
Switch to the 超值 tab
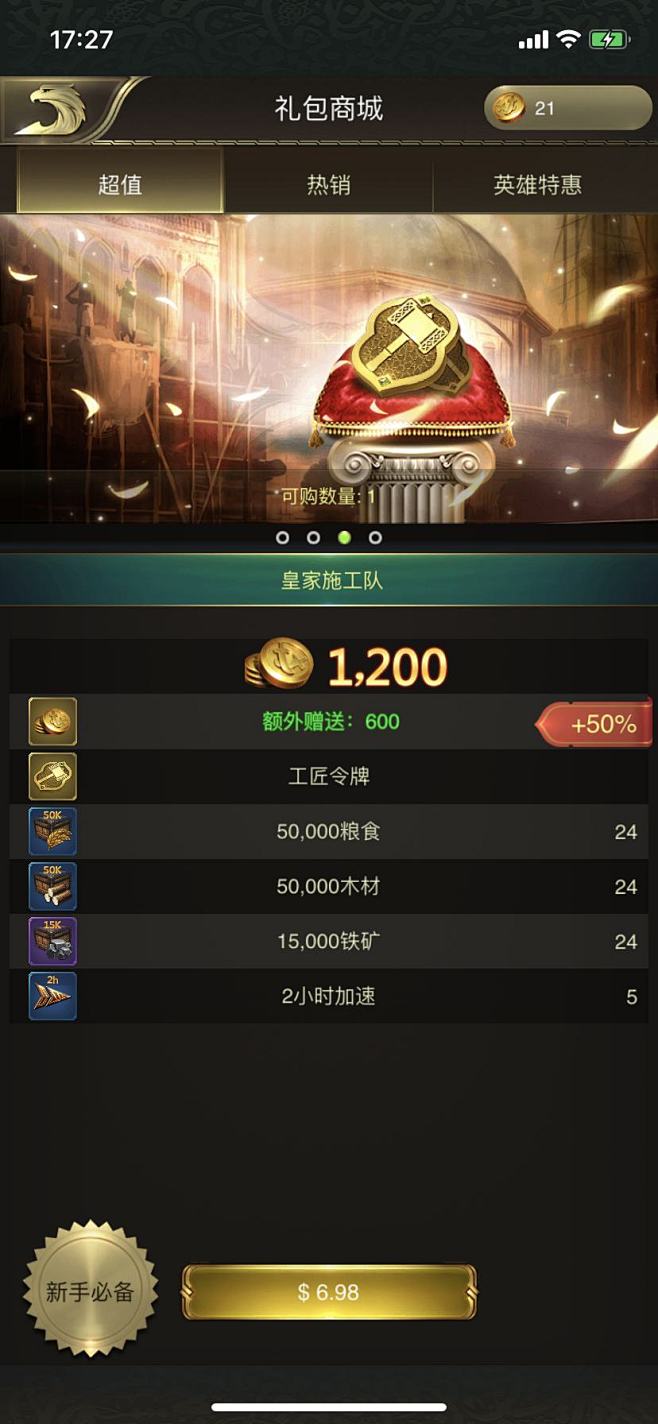tap(120, 184)
